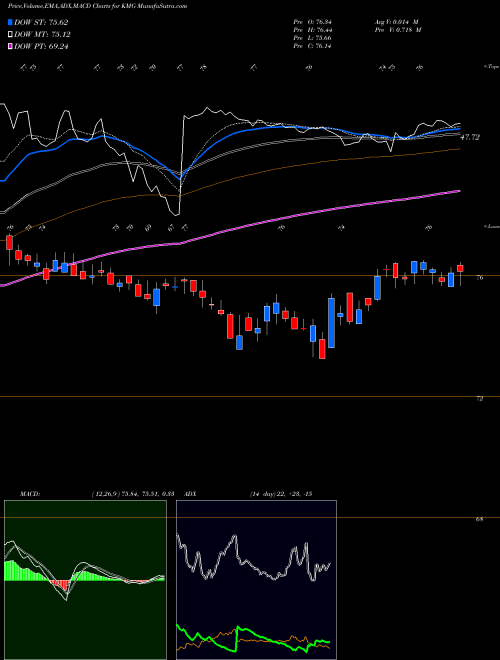Open the green MACD histogram panel
Viewport: 500px width, 660px height.
85,580
